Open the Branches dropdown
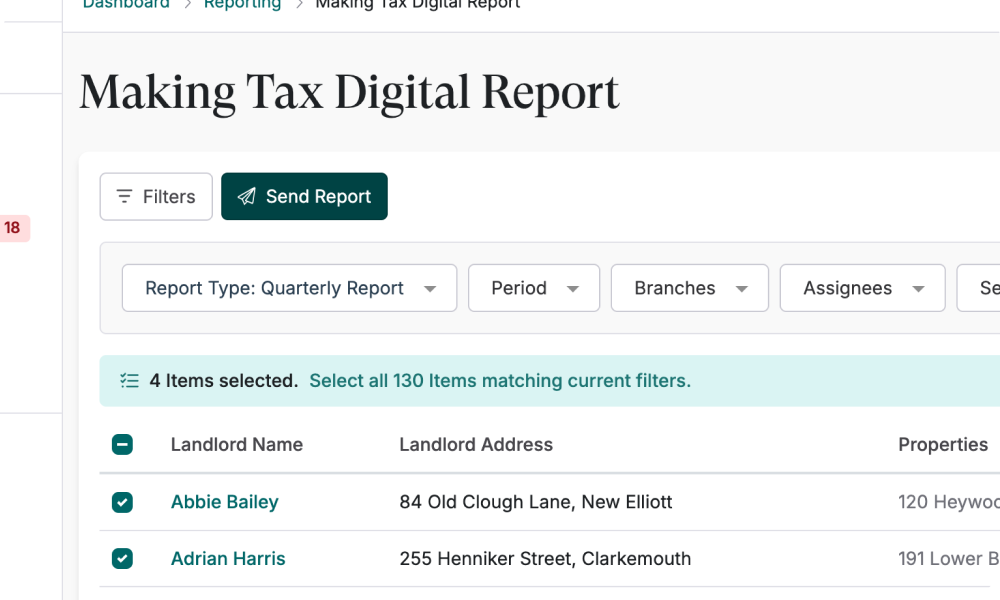1000x600 pixels. 689,288
